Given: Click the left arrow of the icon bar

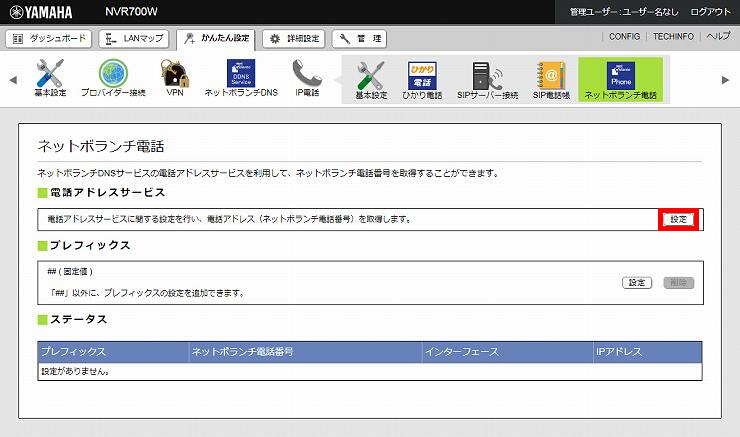Looking at the screenshot, I should 13,80.
